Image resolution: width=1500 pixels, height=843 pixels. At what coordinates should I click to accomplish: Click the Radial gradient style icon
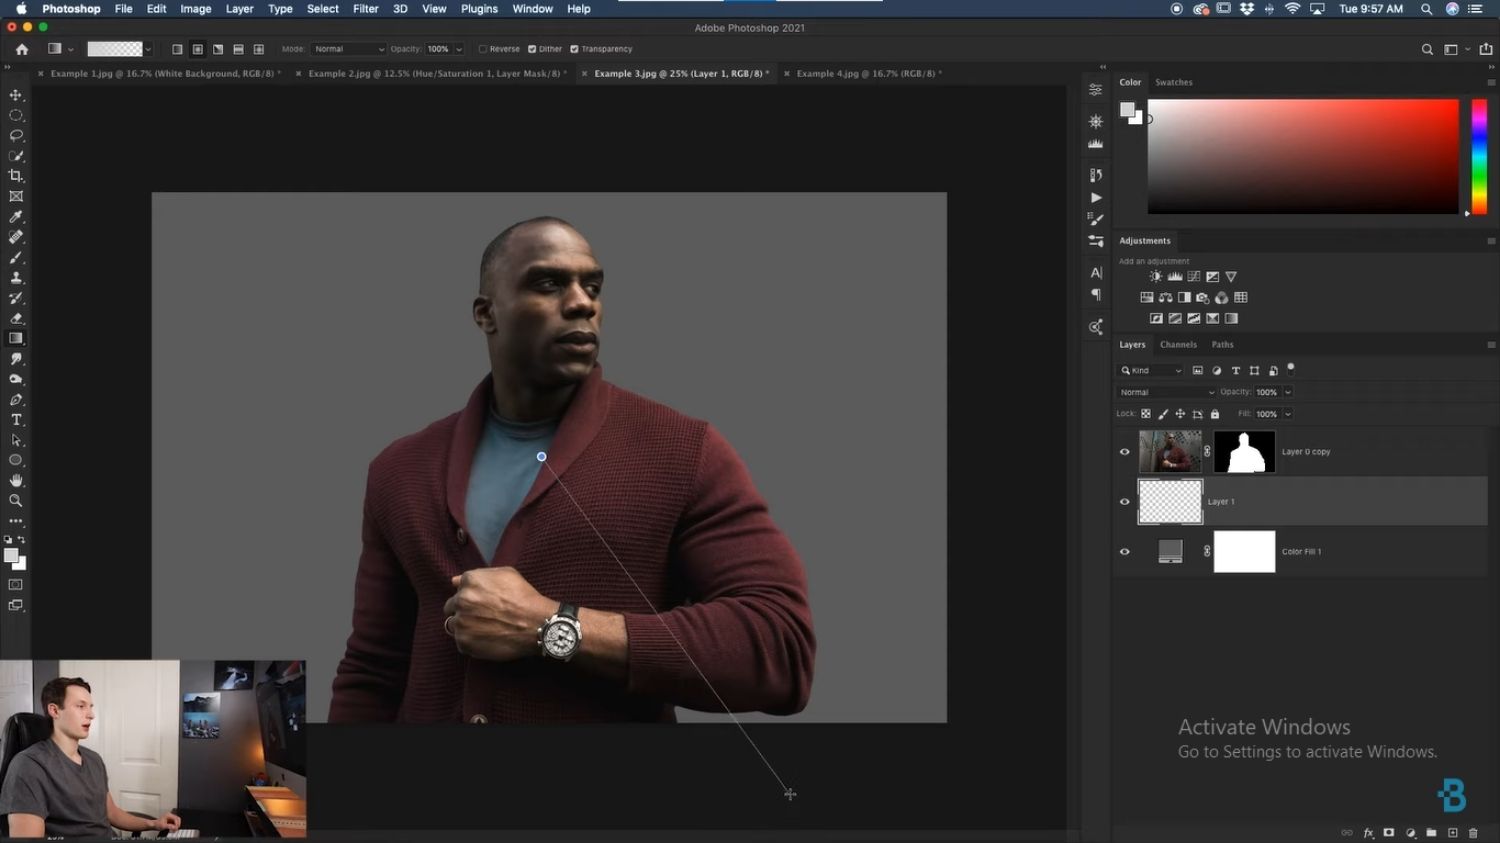(197, 48)
